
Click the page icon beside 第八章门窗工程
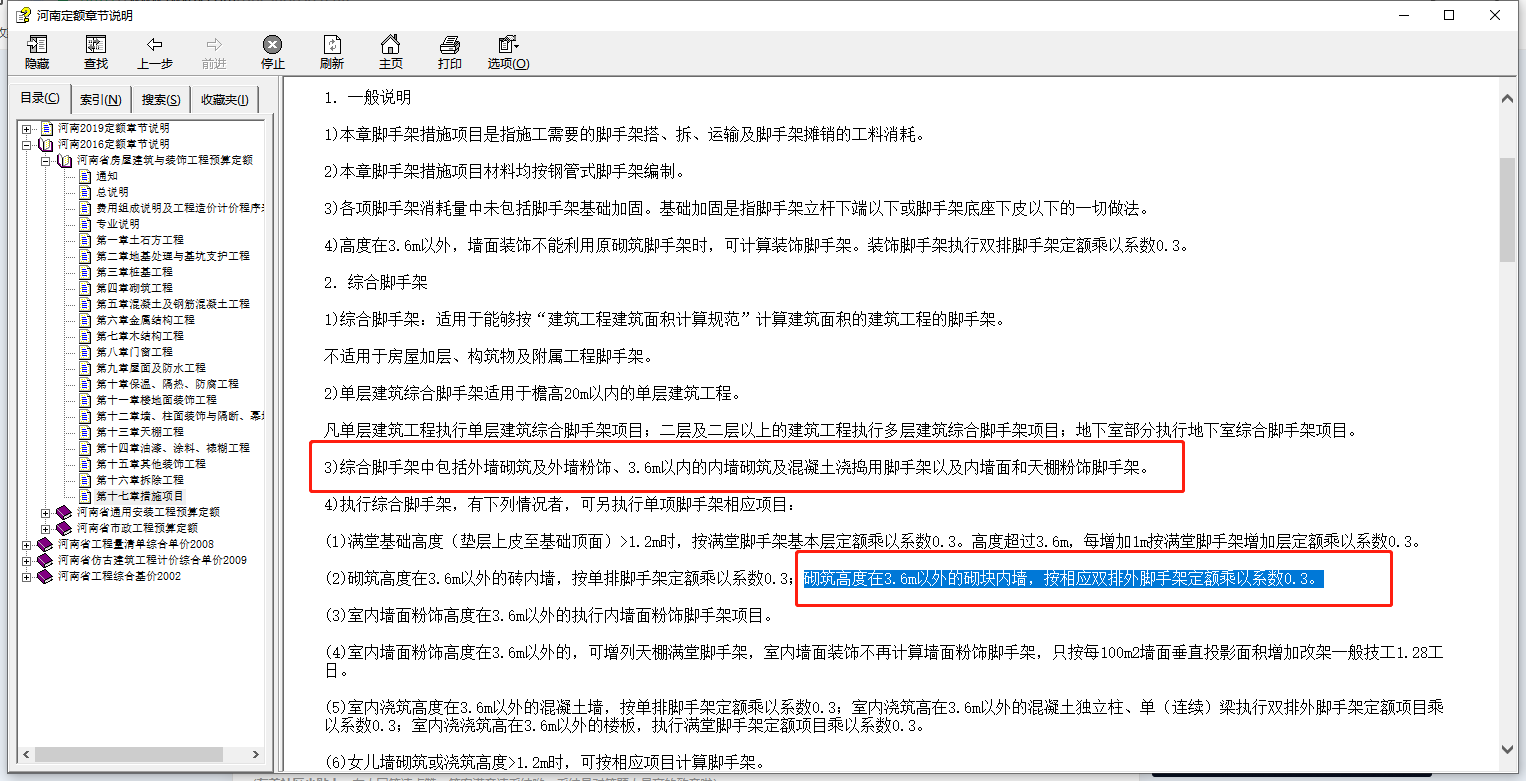point(86,352)
